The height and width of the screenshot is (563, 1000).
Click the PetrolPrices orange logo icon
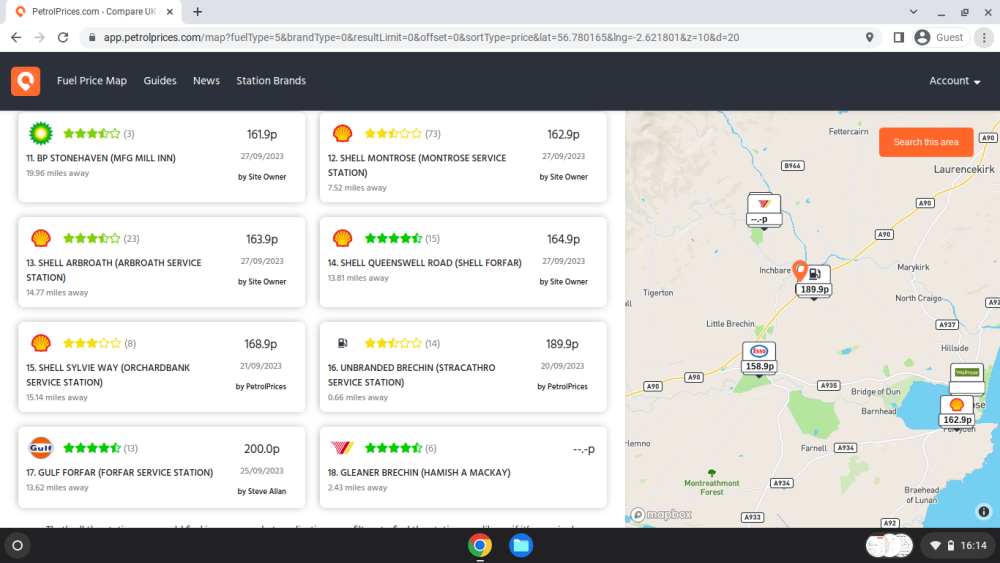(26, 81)
